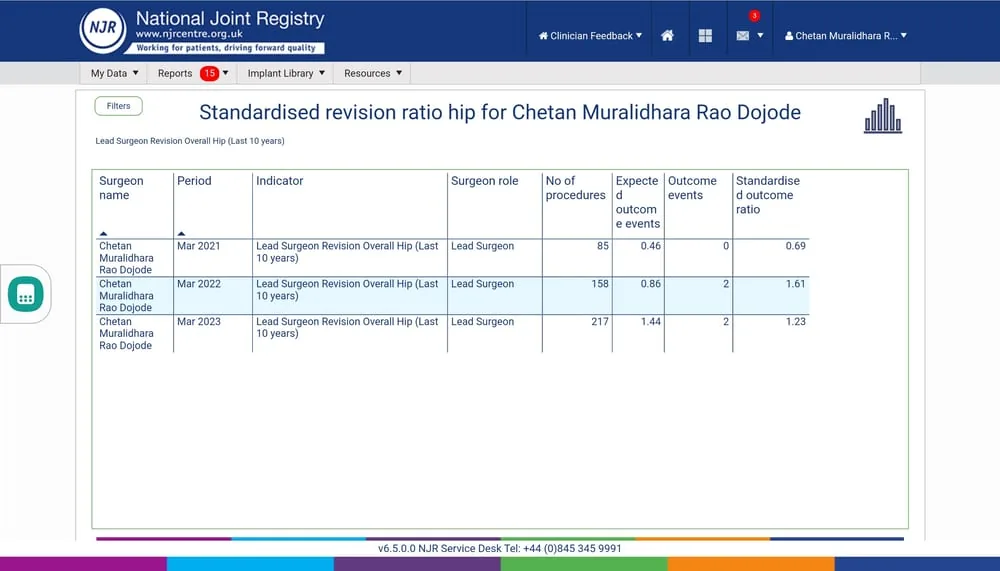
Task: Click the Lead Surgeon Revision Overall Hip subtitle
Action: [190, 141]
